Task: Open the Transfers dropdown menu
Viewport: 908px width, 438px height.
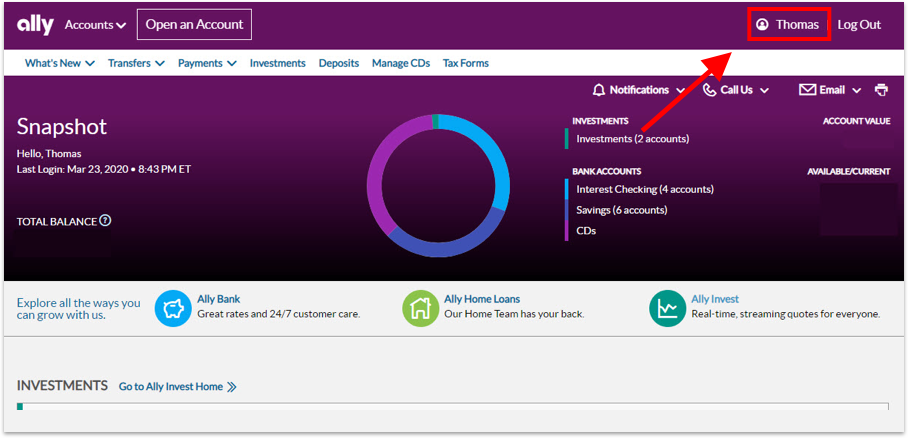Action: coord(136,63)
